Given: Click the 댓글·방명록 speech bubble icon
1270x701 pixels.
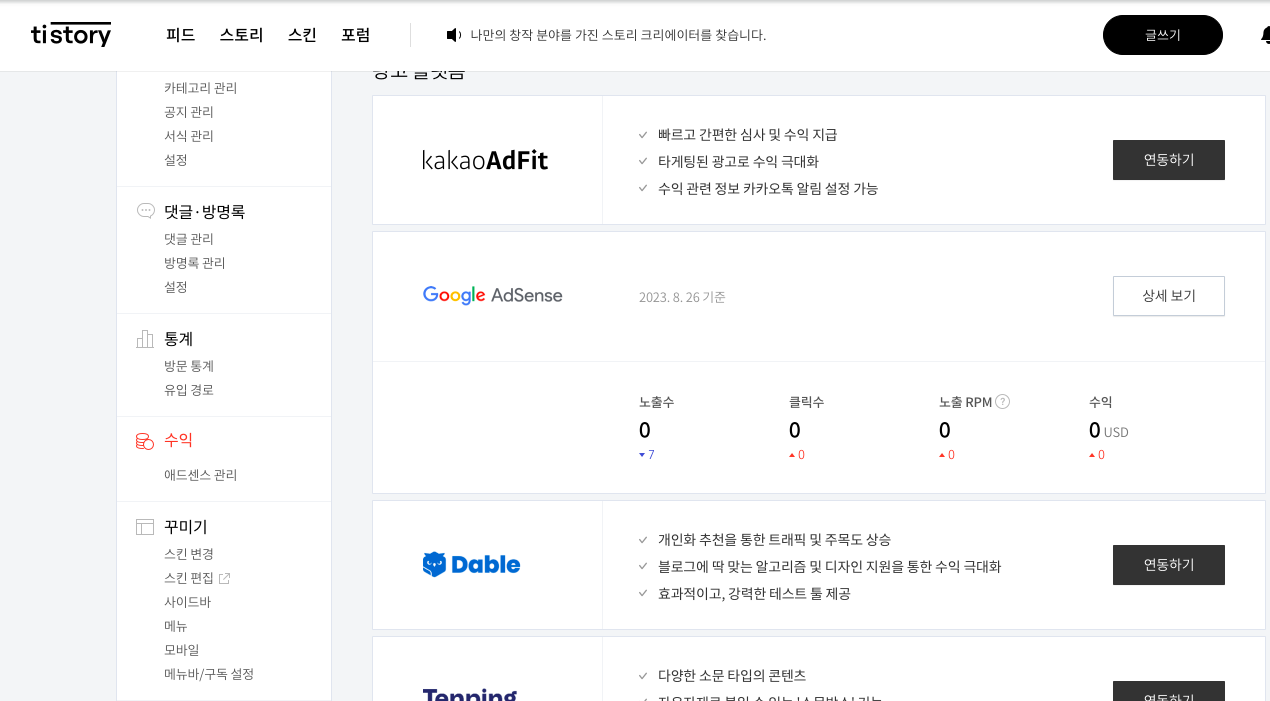Looking at the screenshot, I should point(146,211).
